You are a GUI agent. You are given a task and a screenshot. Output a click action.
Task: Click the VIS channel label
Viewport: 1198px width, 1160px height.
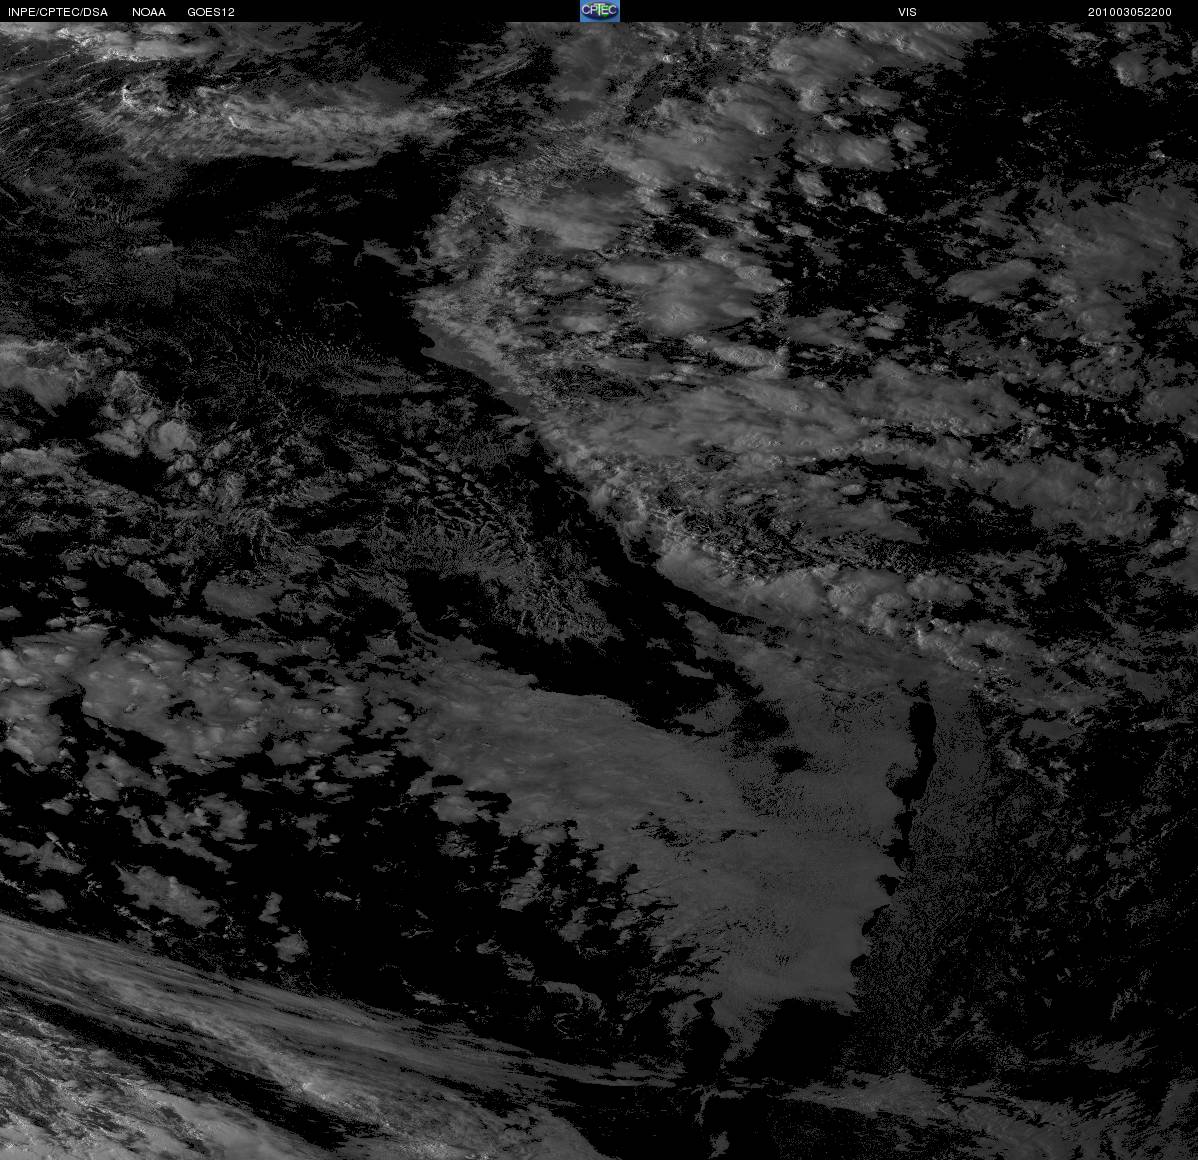[x=907, y=12]
